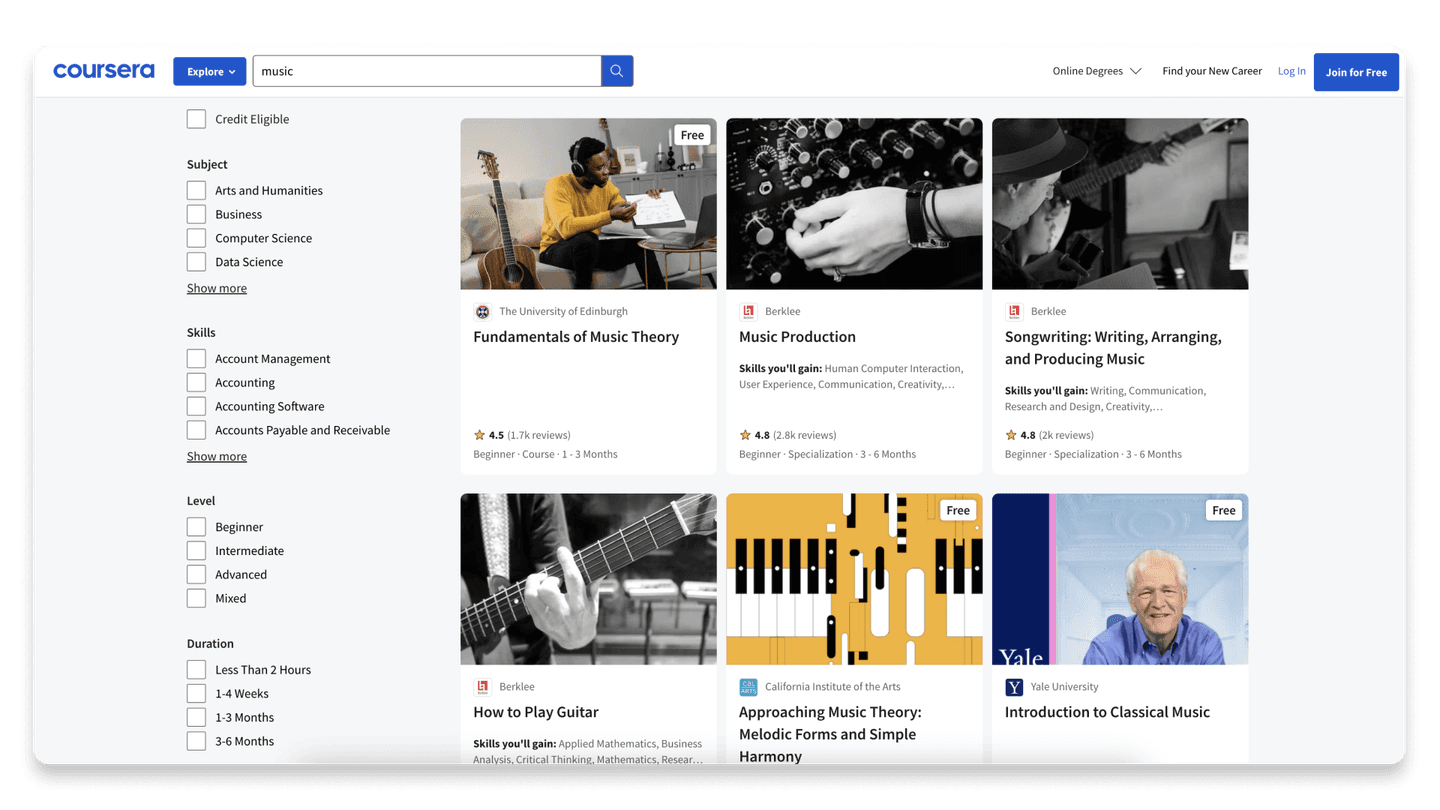This screenshot has width=1440, height=810.
Task: Click the magnifier search button
Action: click(617, 71)
